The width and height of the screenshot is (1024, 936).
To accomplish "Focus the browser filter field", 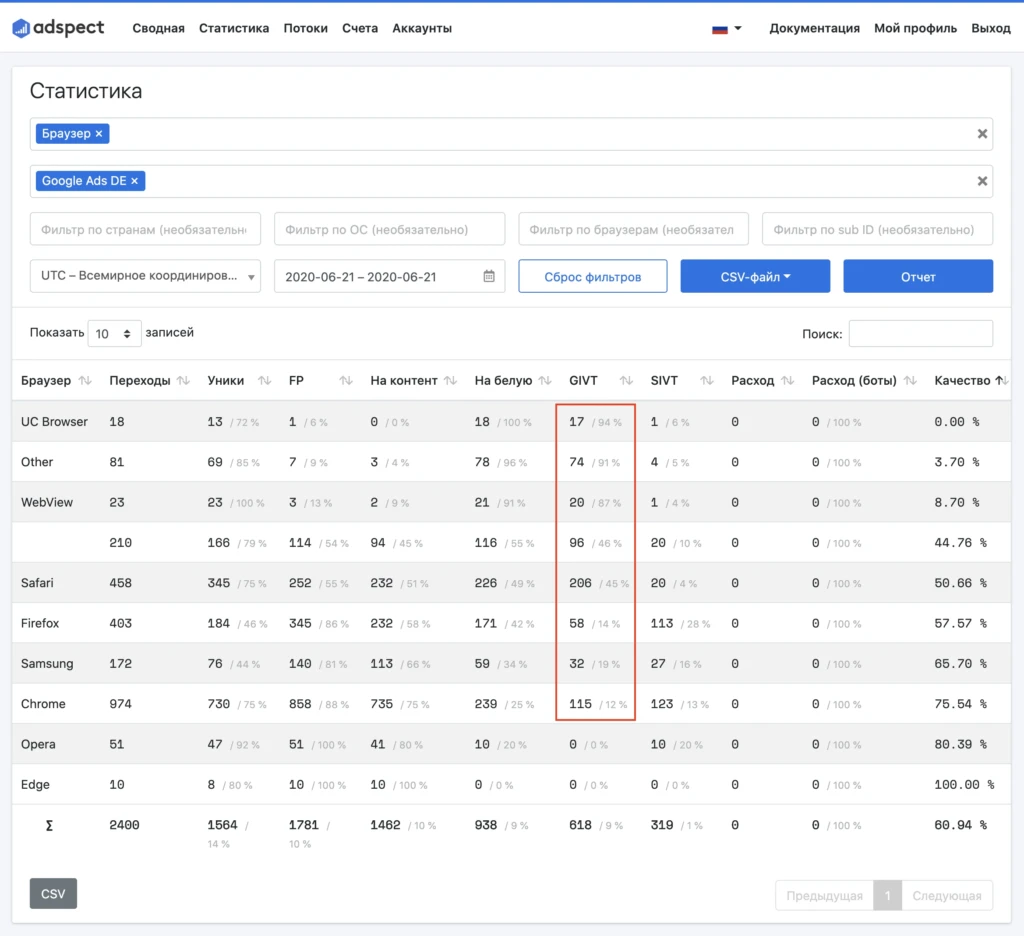I will pyautogui.click(x=633, y=229).
